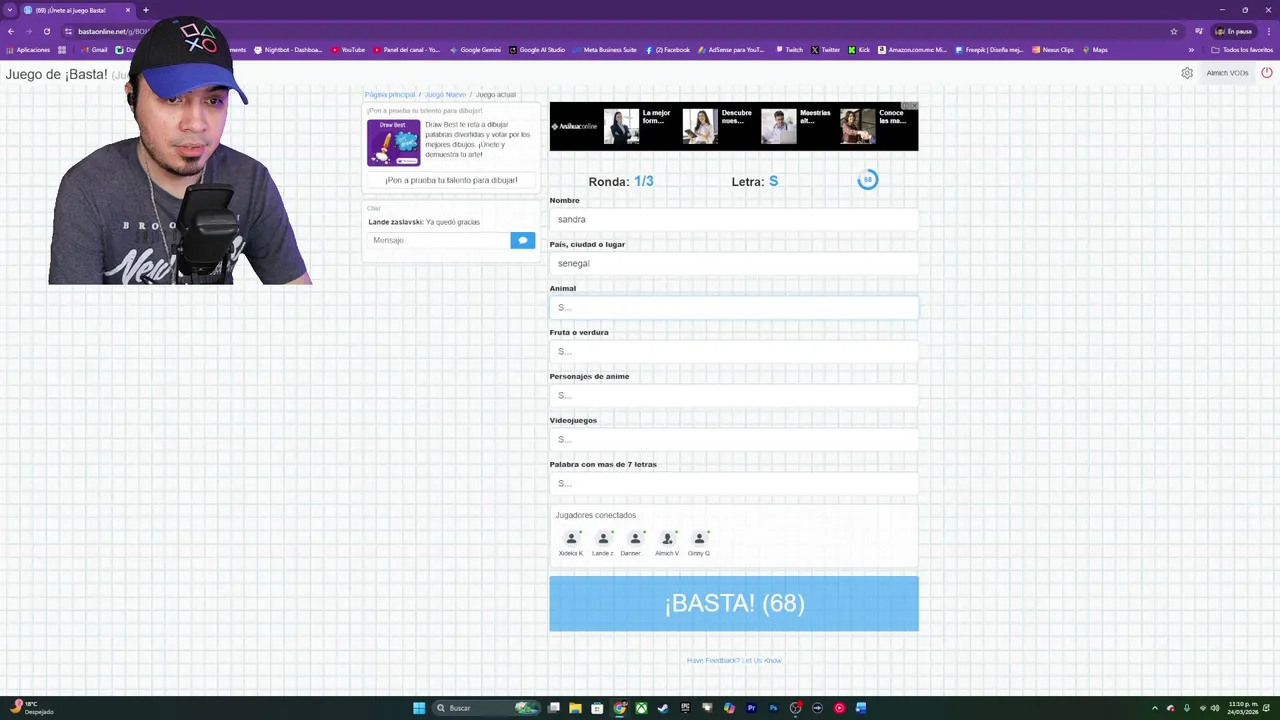Select player avatar Ginny G

[699, 543]
